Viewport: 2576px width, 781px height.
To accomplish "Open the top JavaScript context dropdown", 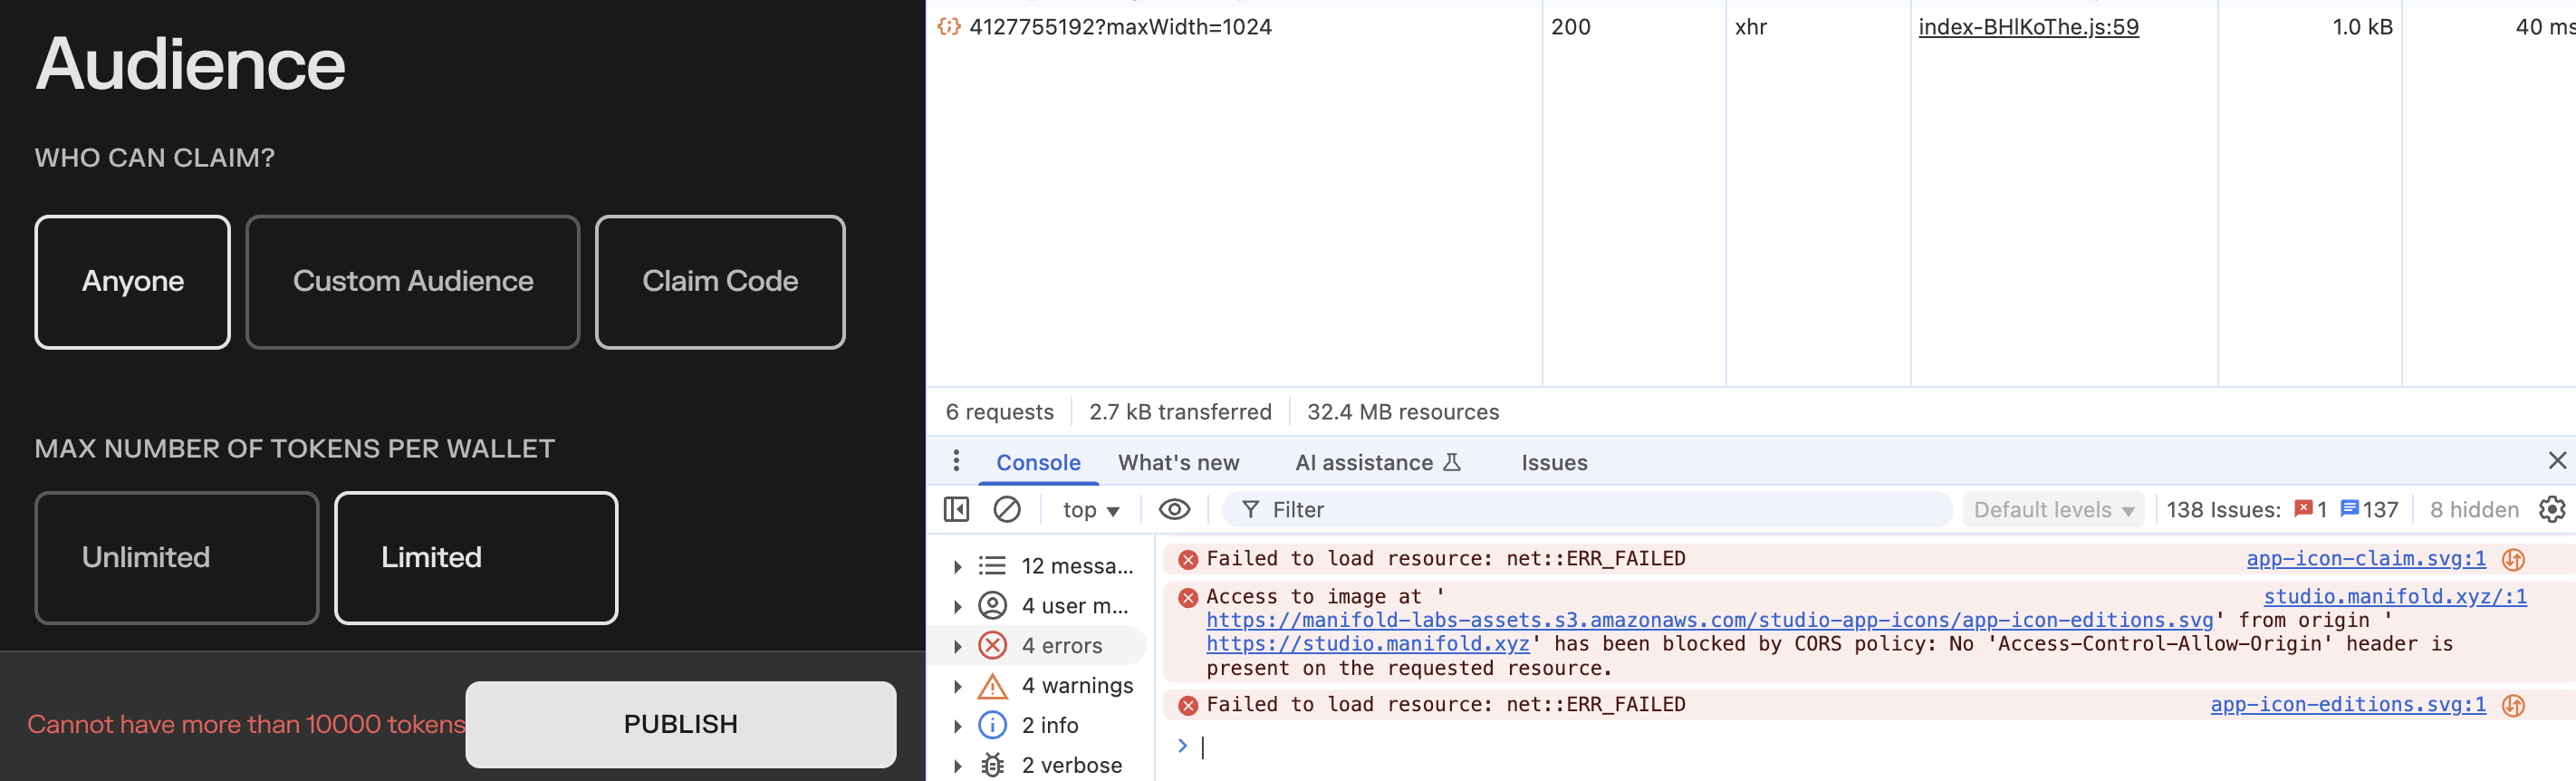I will click(x=1090, y=510).
